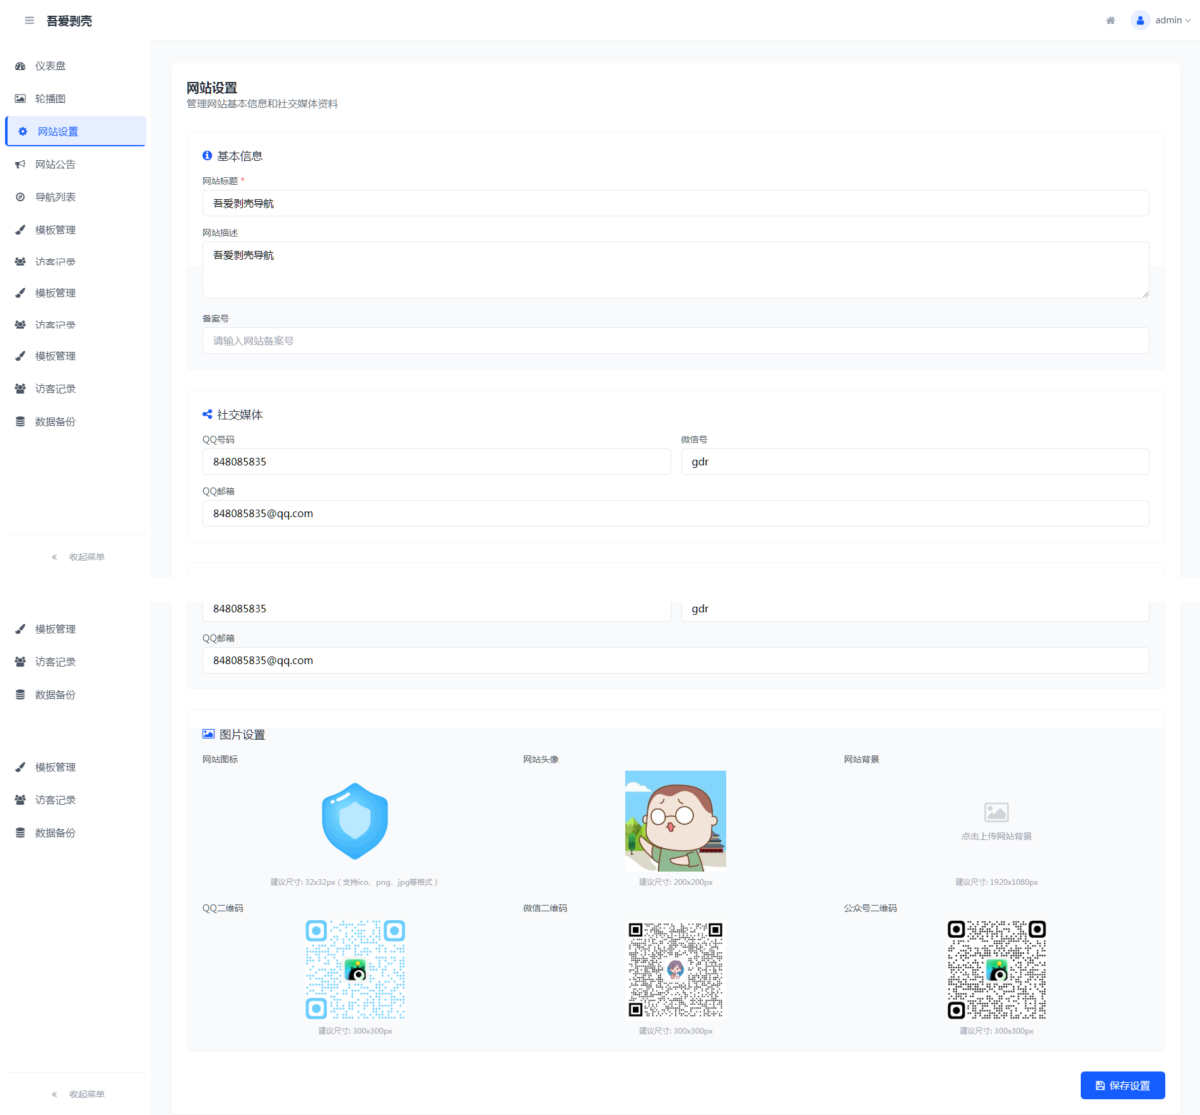The image size is (1200, 1115).
Task: Click the subtitle 管理网站基本信息和社交媒体资料
Action: click(262, 104)
